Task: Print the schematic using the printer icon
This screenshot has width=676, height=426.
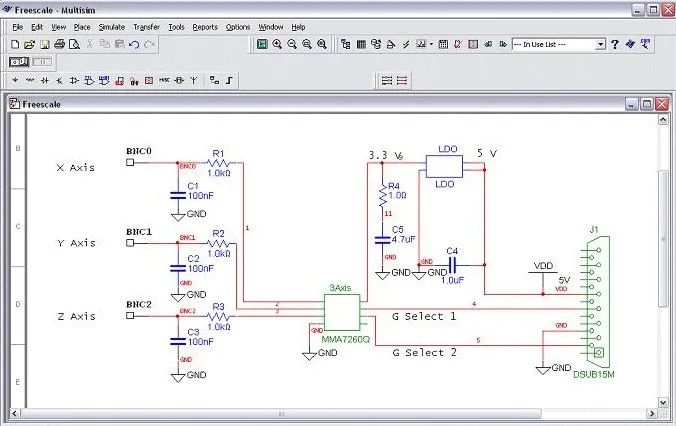Action: pyautogui.click(x=59, y=44)
